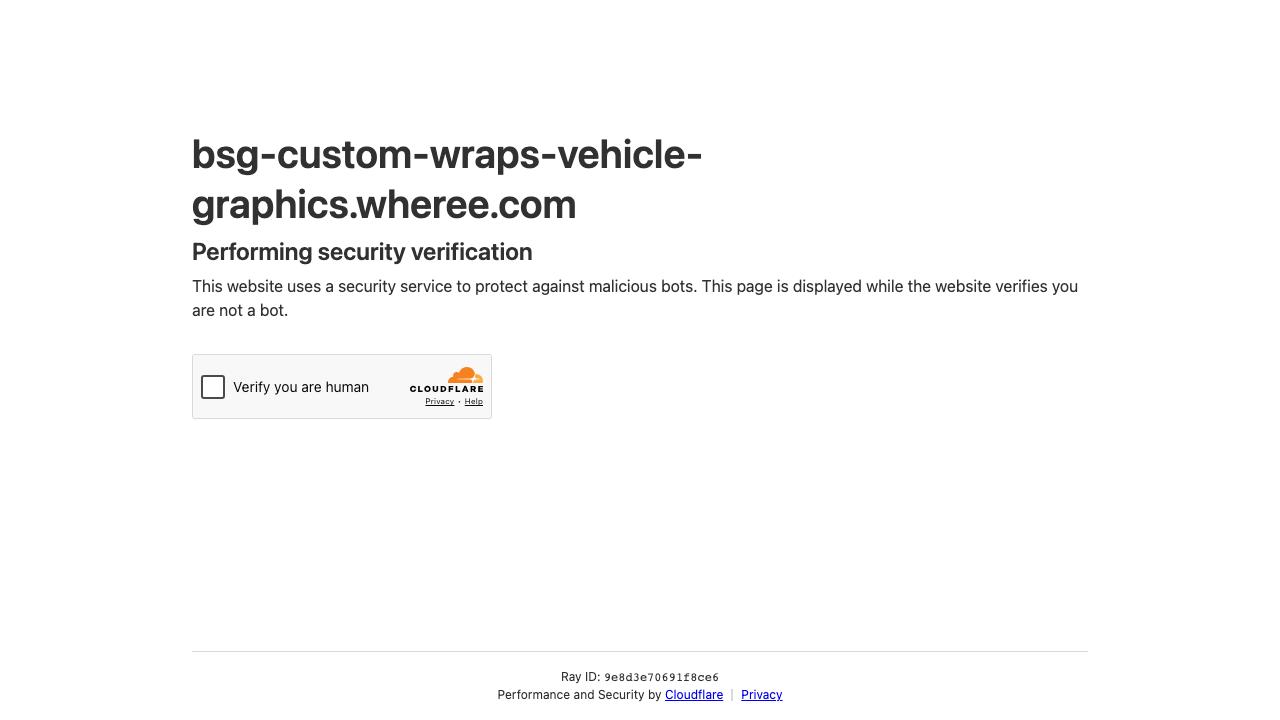This screenshot has width=1280, height=720.
Task: Click the "Ray ID:" label in the footer
Action: click(x=581, y=678)
